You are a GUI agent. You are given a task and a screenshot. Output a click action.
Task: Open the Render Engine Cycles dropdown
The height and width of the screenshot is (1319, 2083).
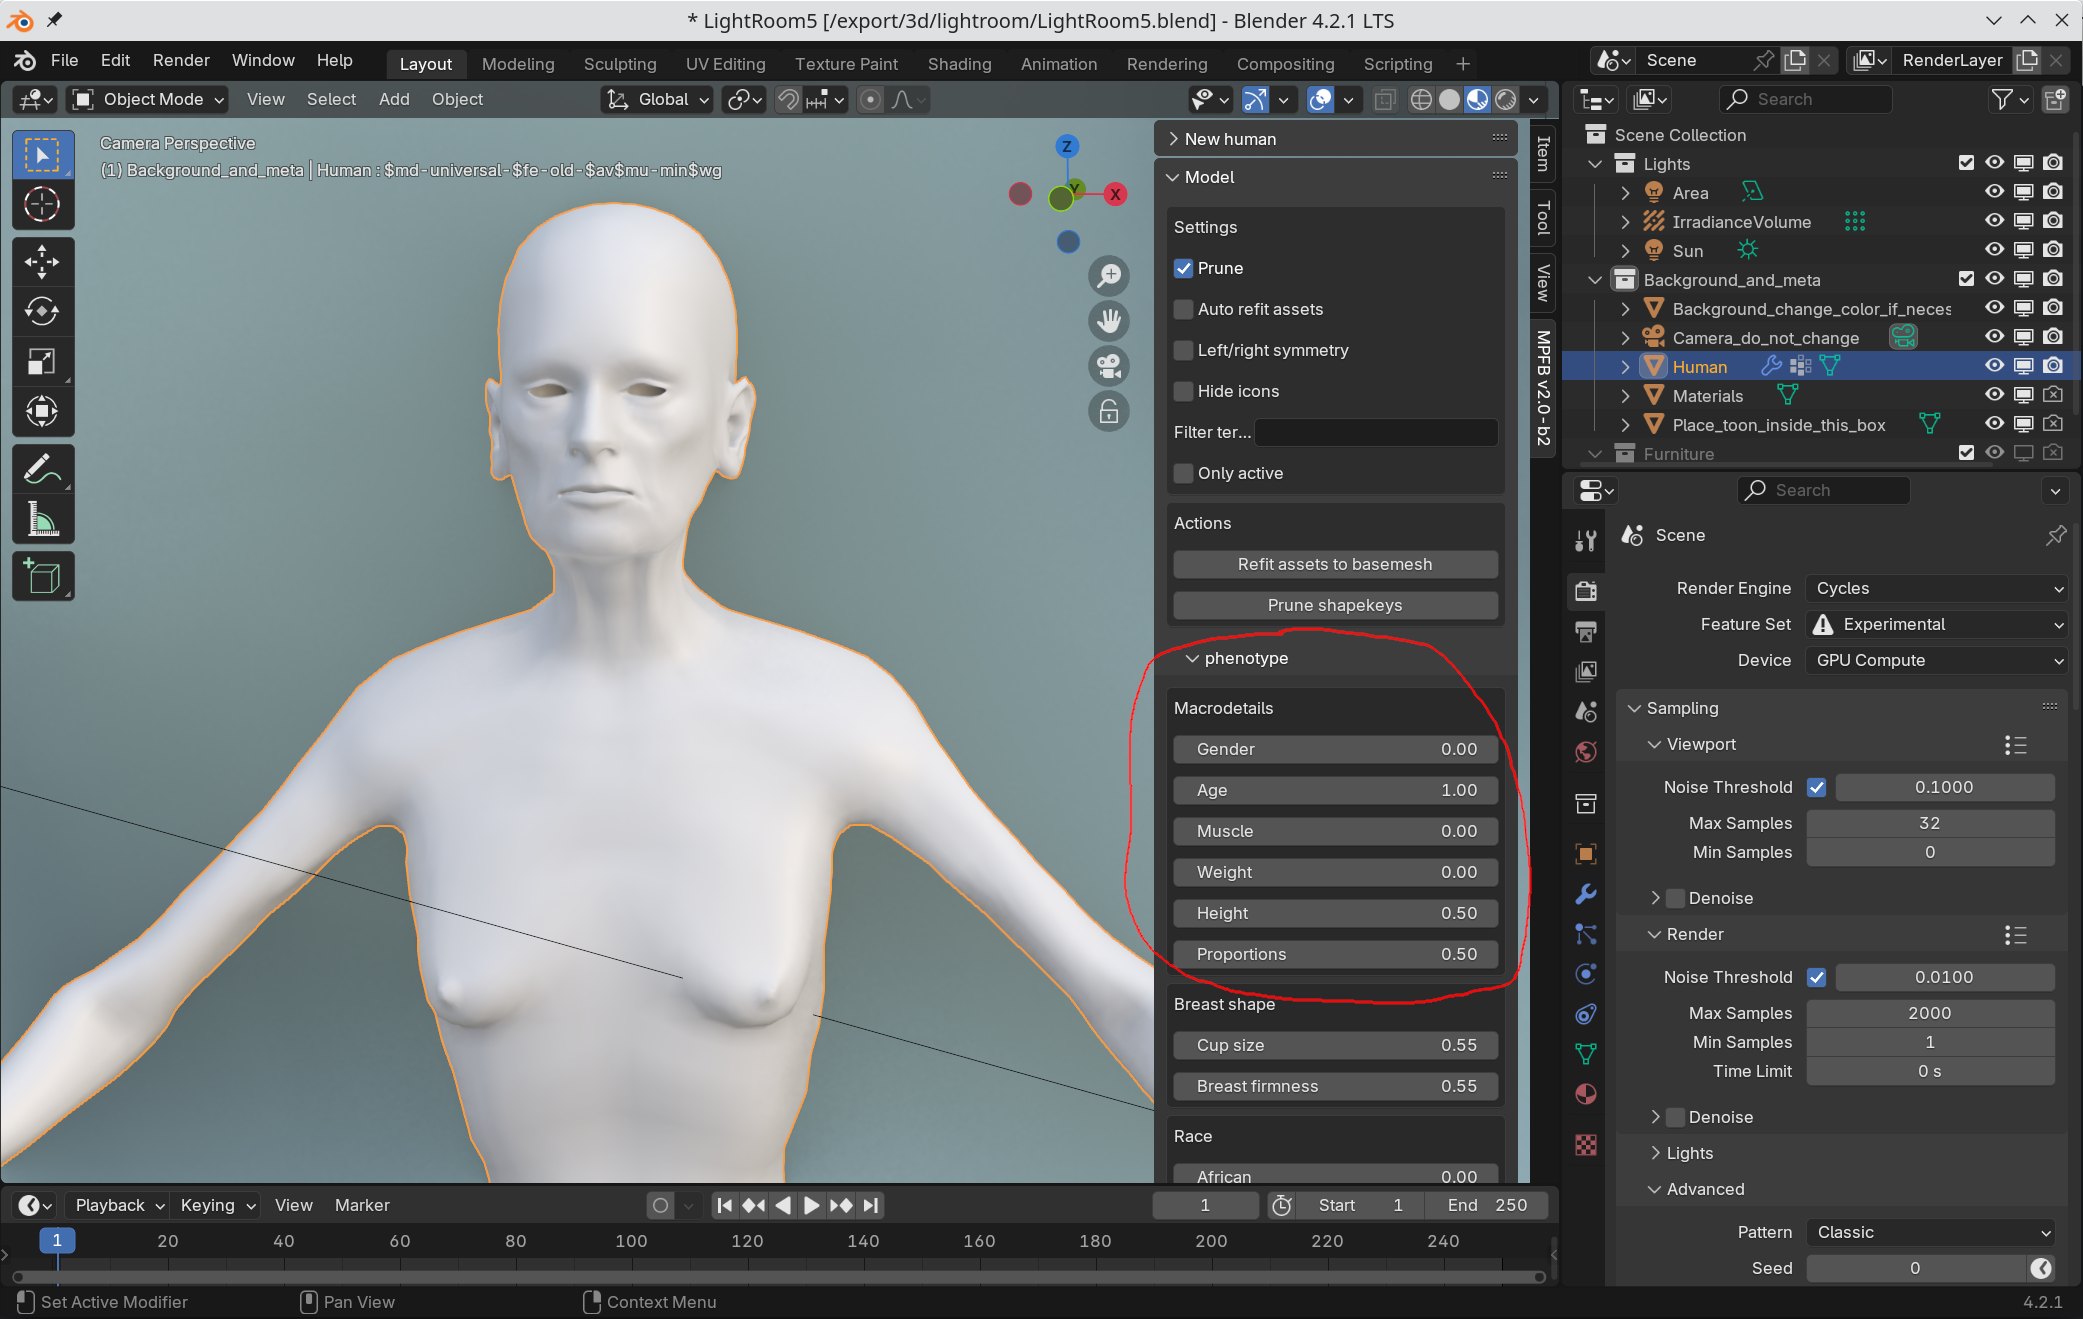(1936, 588)
